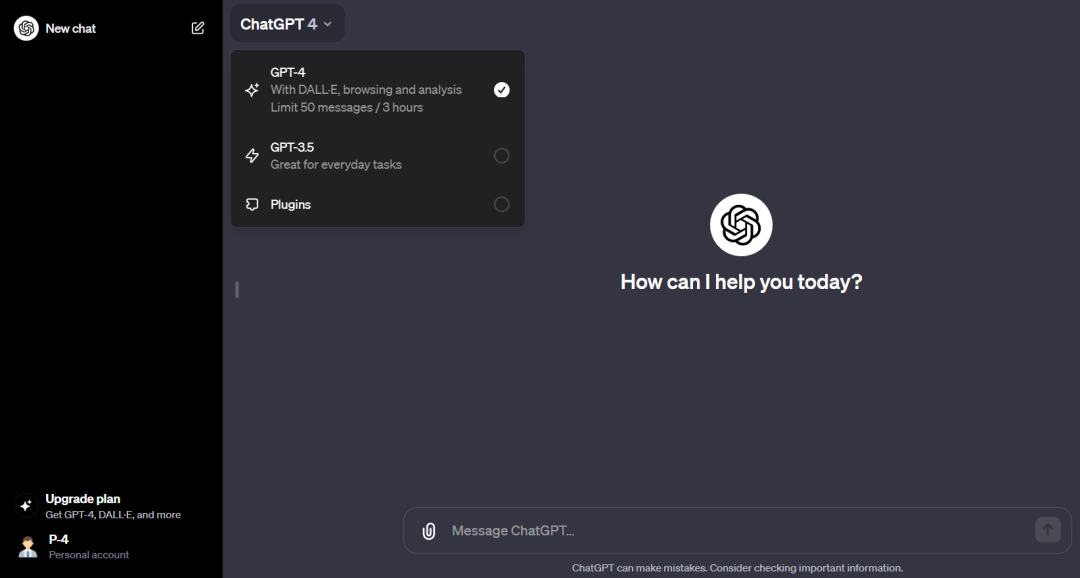
Task: Click the send message arrow button
Action: (x=1048, y=530)
